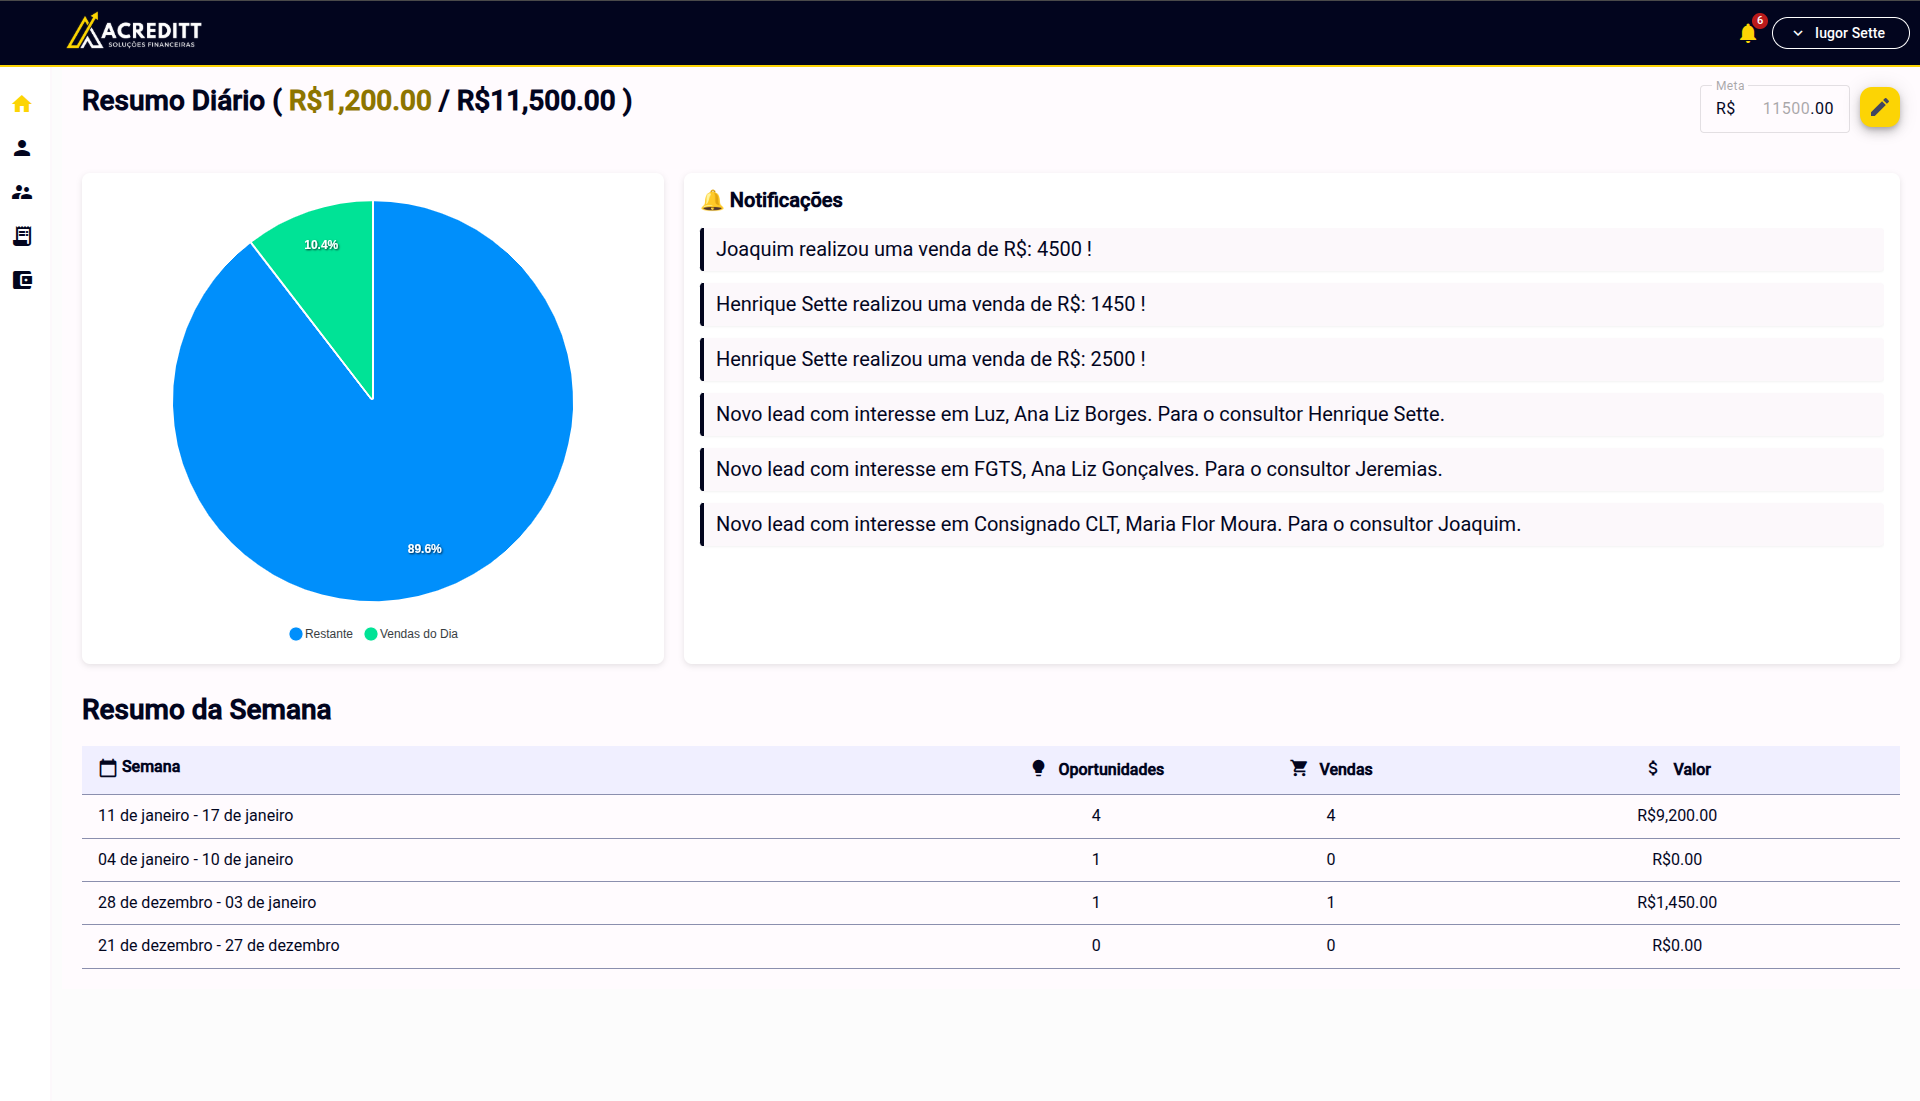Open the wallet icon at the sidebar bottom
The height and width of the screenshot is (1101, 1920).
[x=22, y=280]
